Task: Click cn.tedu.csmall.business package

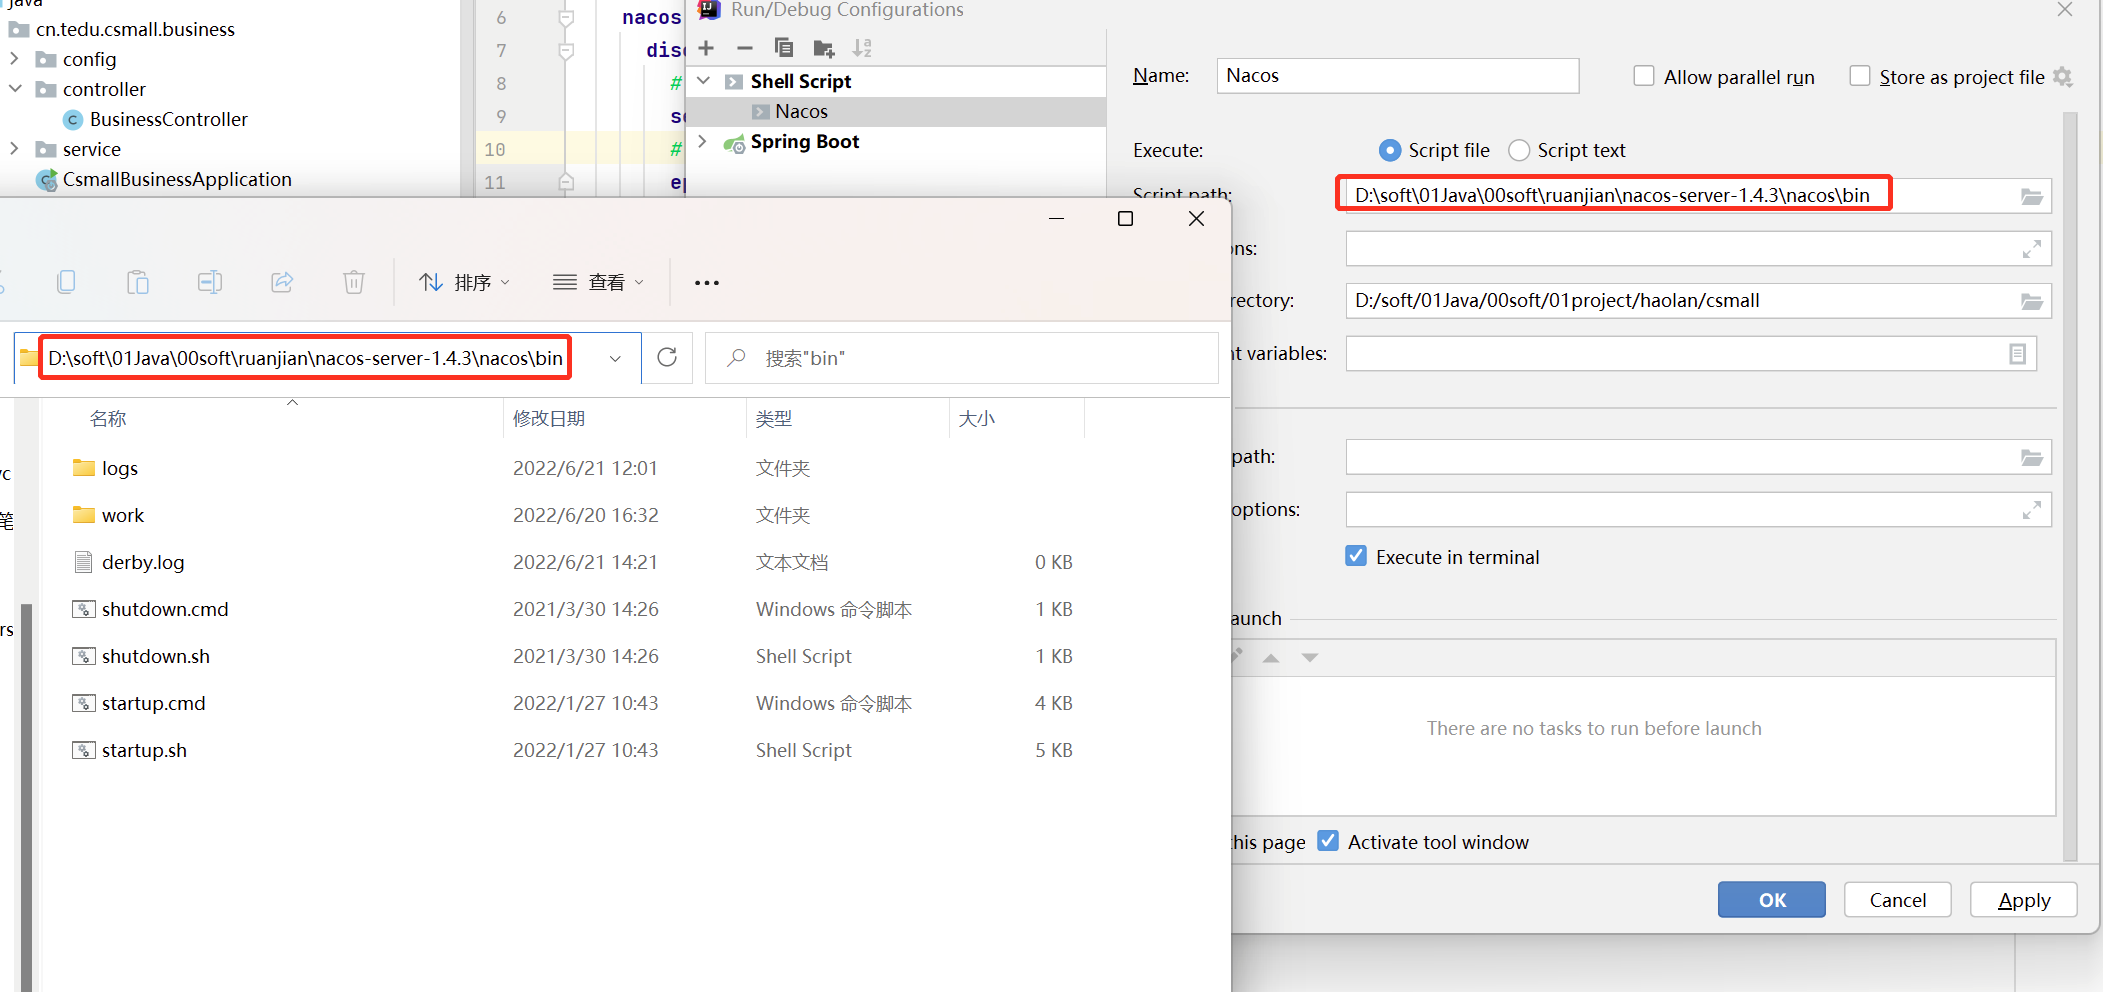Action: click(x=135, y=30)
